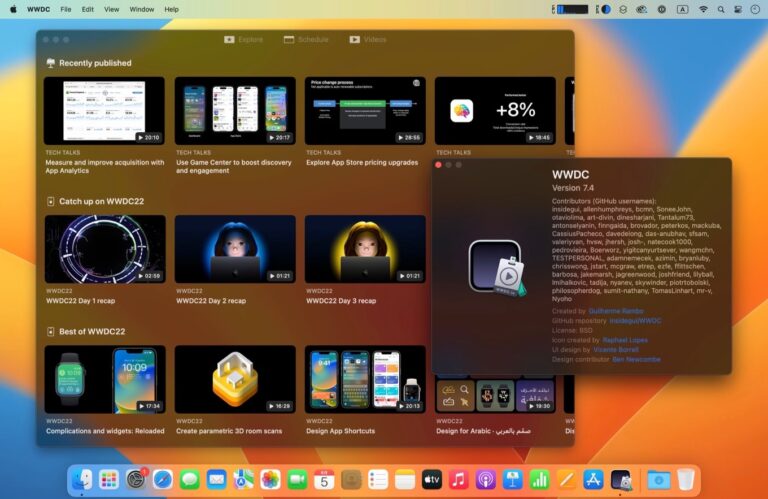Open the Photos app in the Dock
The image size is (768, 499).
pyautogui.click(x=270, y=479)
